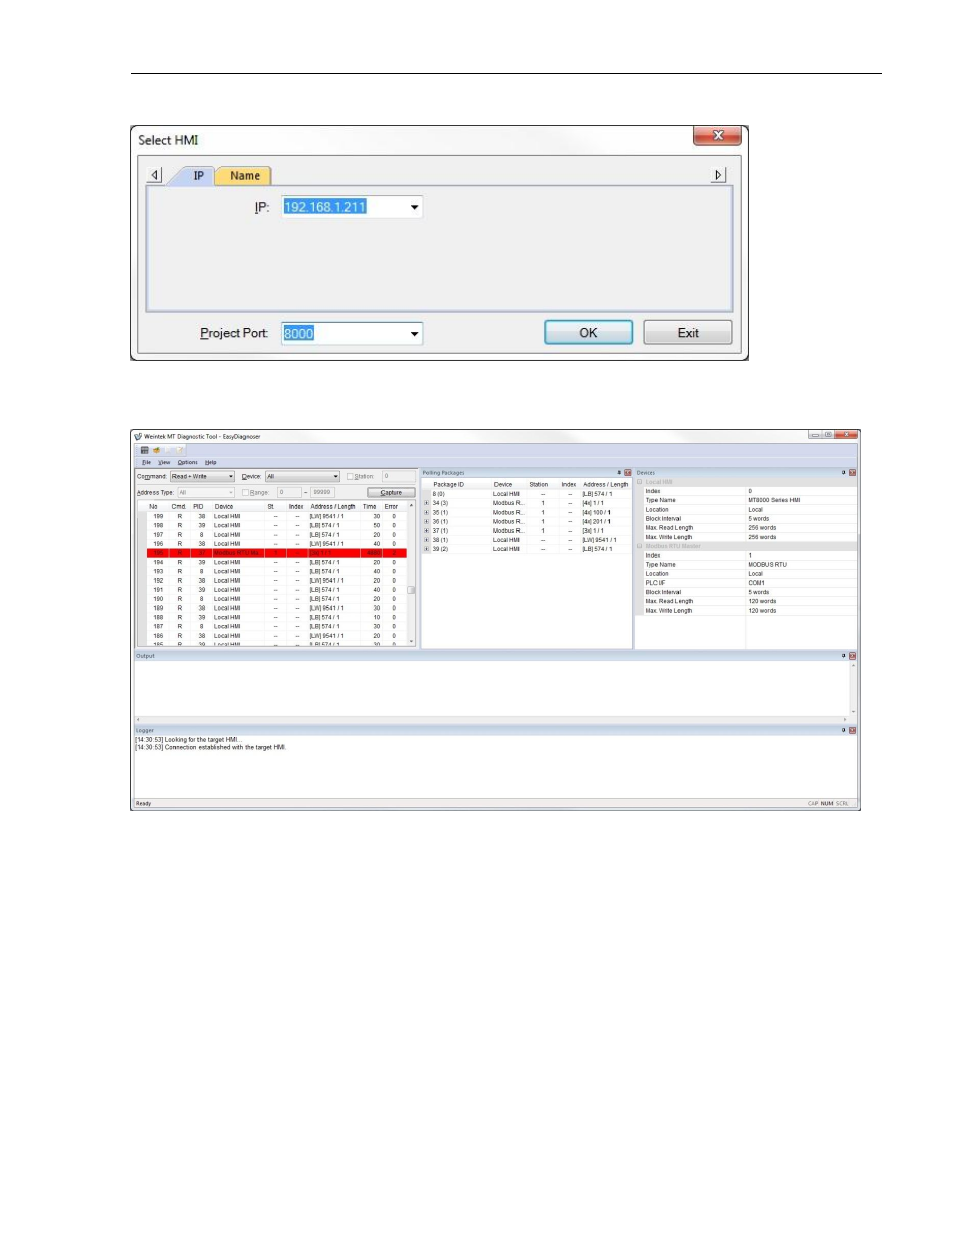The width and height of the screenshot is (954, 1235).
Task: Select polling package 8 (0) row
Action: tap(527, 494)
